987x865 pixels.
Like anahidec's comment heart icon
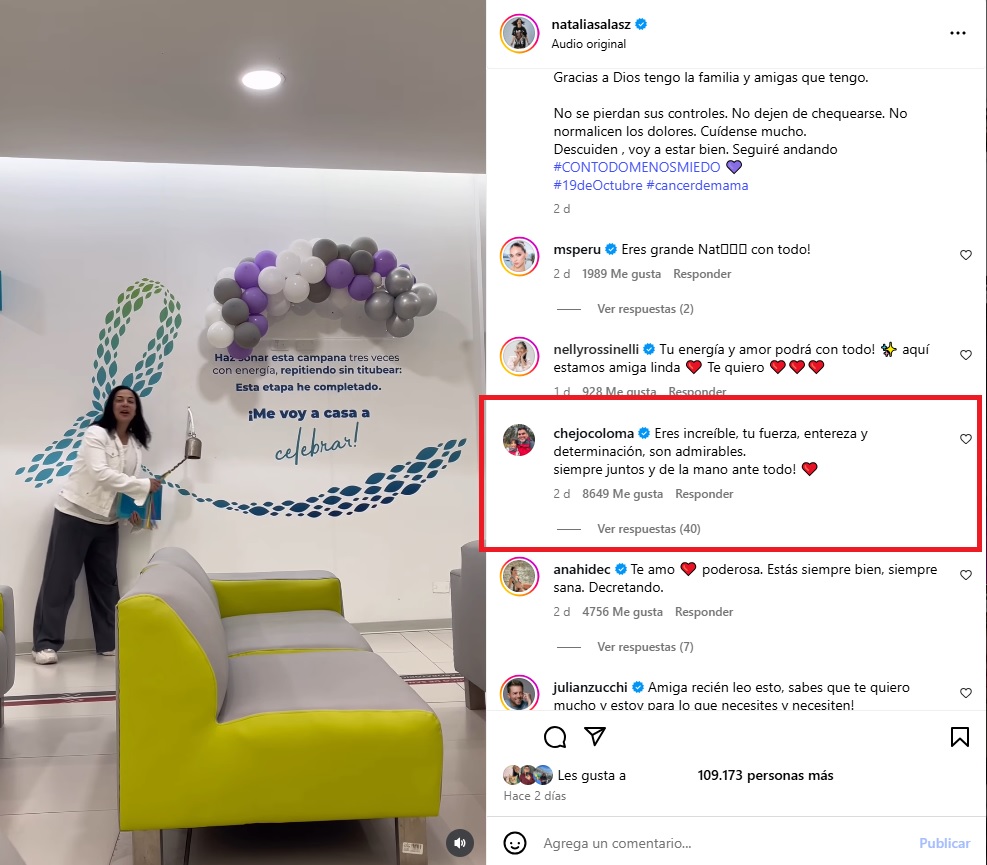point(966,575)
